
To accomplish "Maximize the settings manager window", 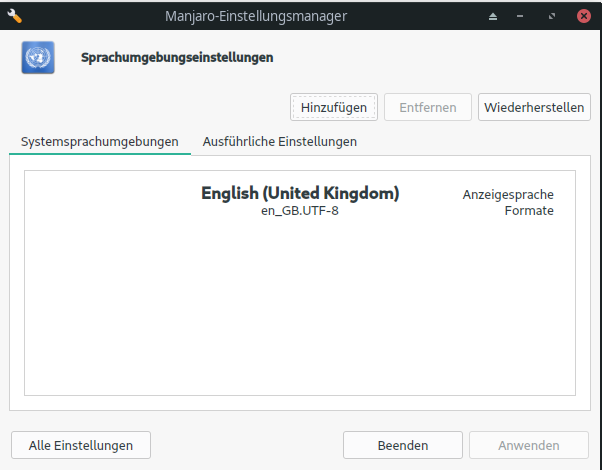I will tap(552, 16).
